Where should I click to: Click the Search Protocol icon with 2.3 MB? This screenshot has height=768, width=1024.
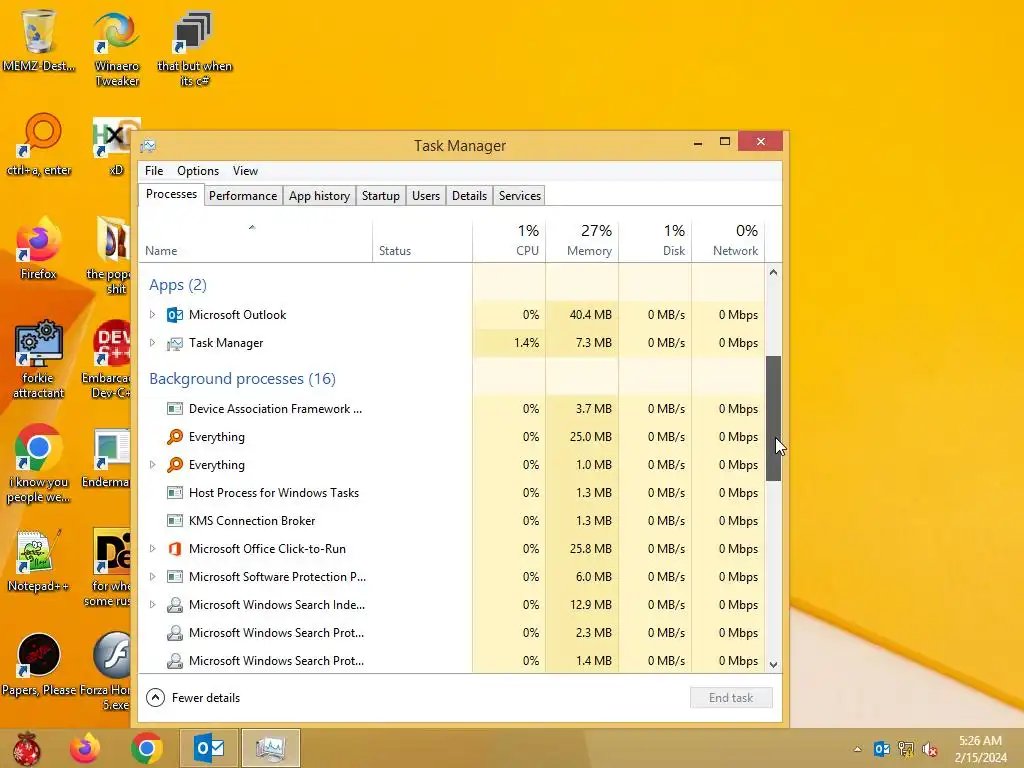(x=174, y=633)
